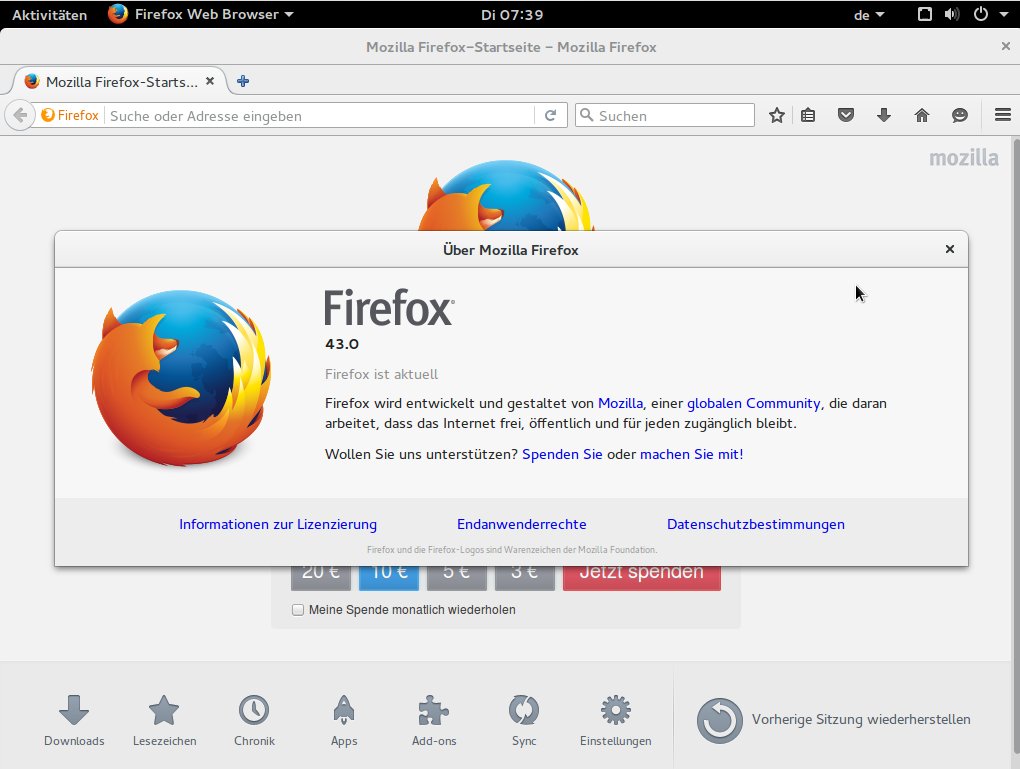
Task: Open the clock Di 07:39 menu
Action: [x=512, y=15]
